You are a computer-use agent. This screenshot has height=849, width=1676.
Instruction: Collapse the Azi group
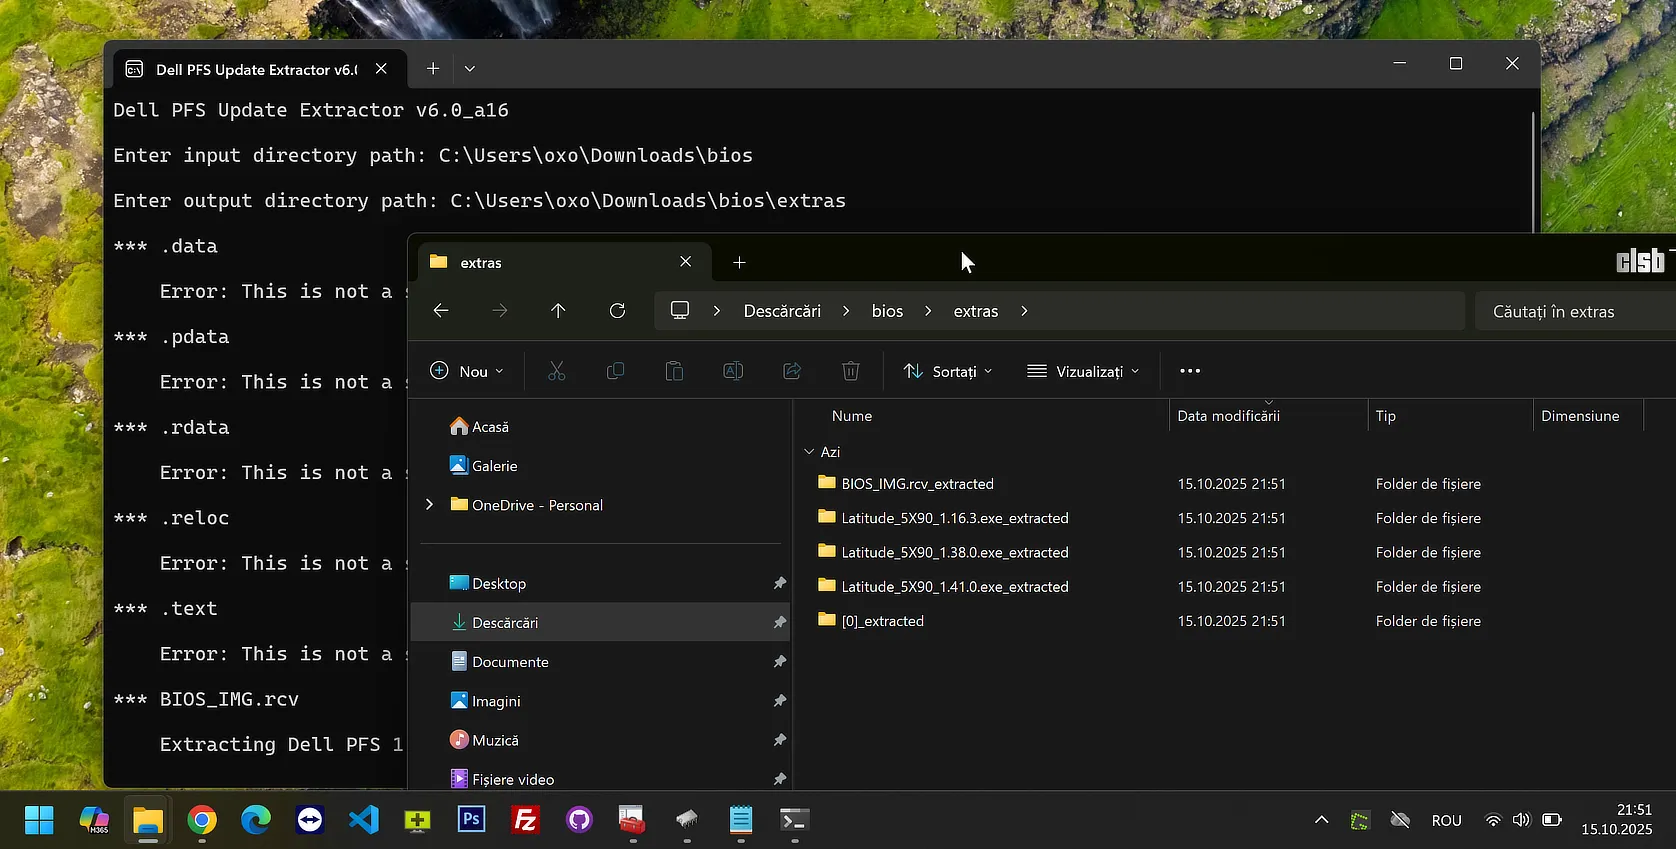tap(809, 452)
